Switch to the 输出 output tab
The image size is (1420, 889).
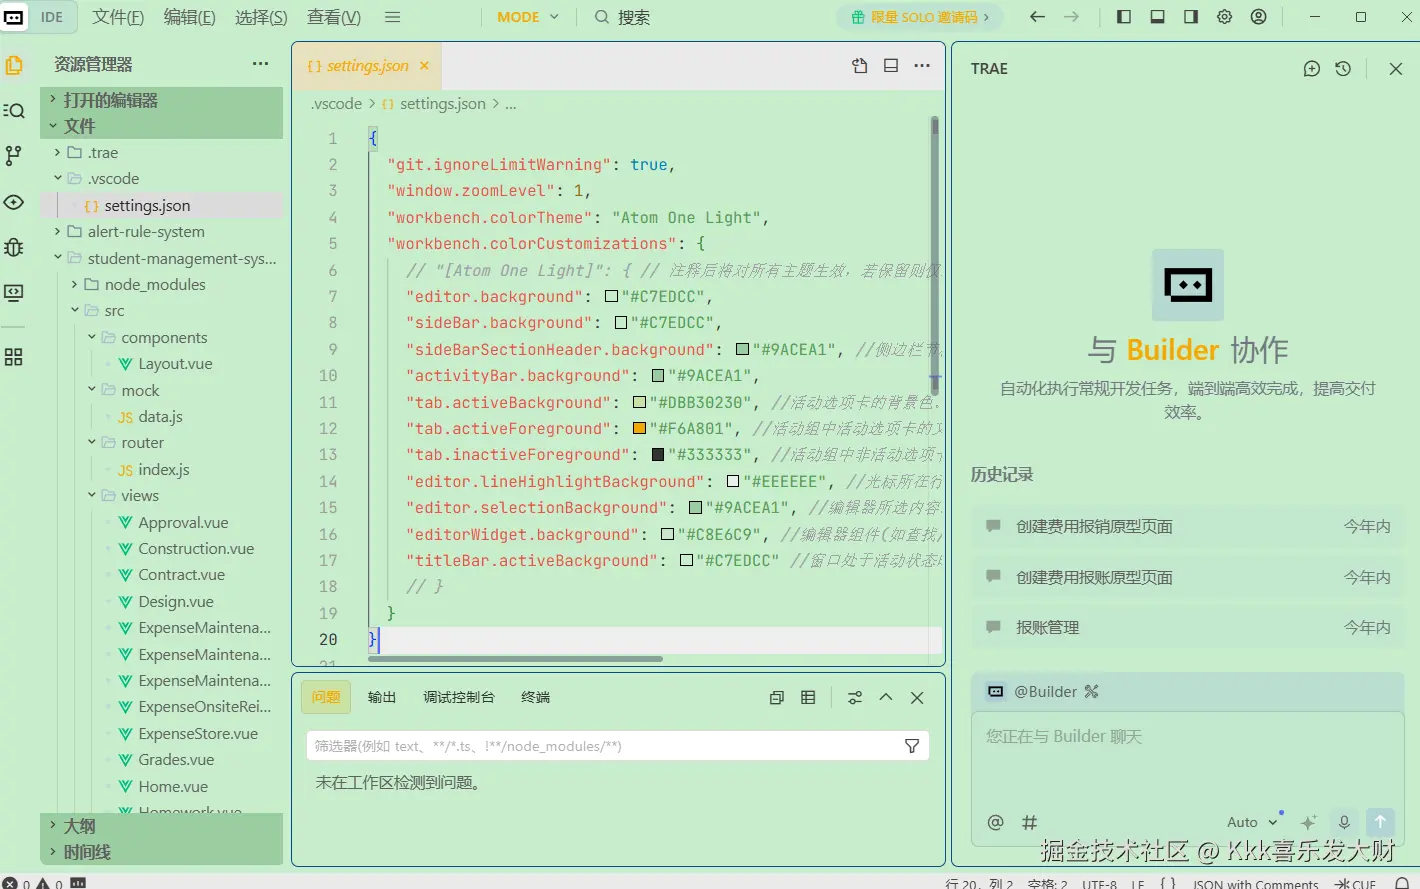pyautogui.click(x=382, y=698)
